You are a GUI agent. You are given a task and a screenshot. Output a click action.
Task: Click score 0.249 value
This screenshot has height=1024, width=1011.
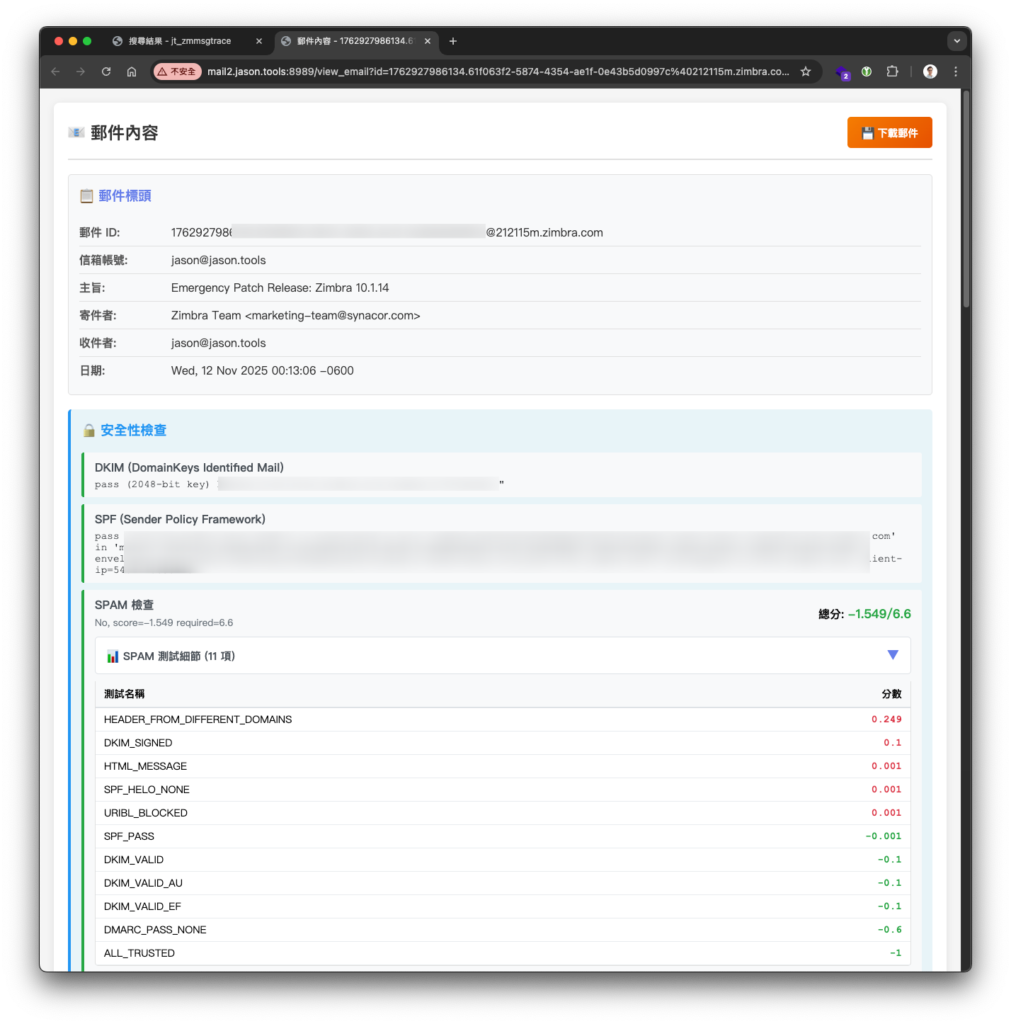click(x=886, y=720)
